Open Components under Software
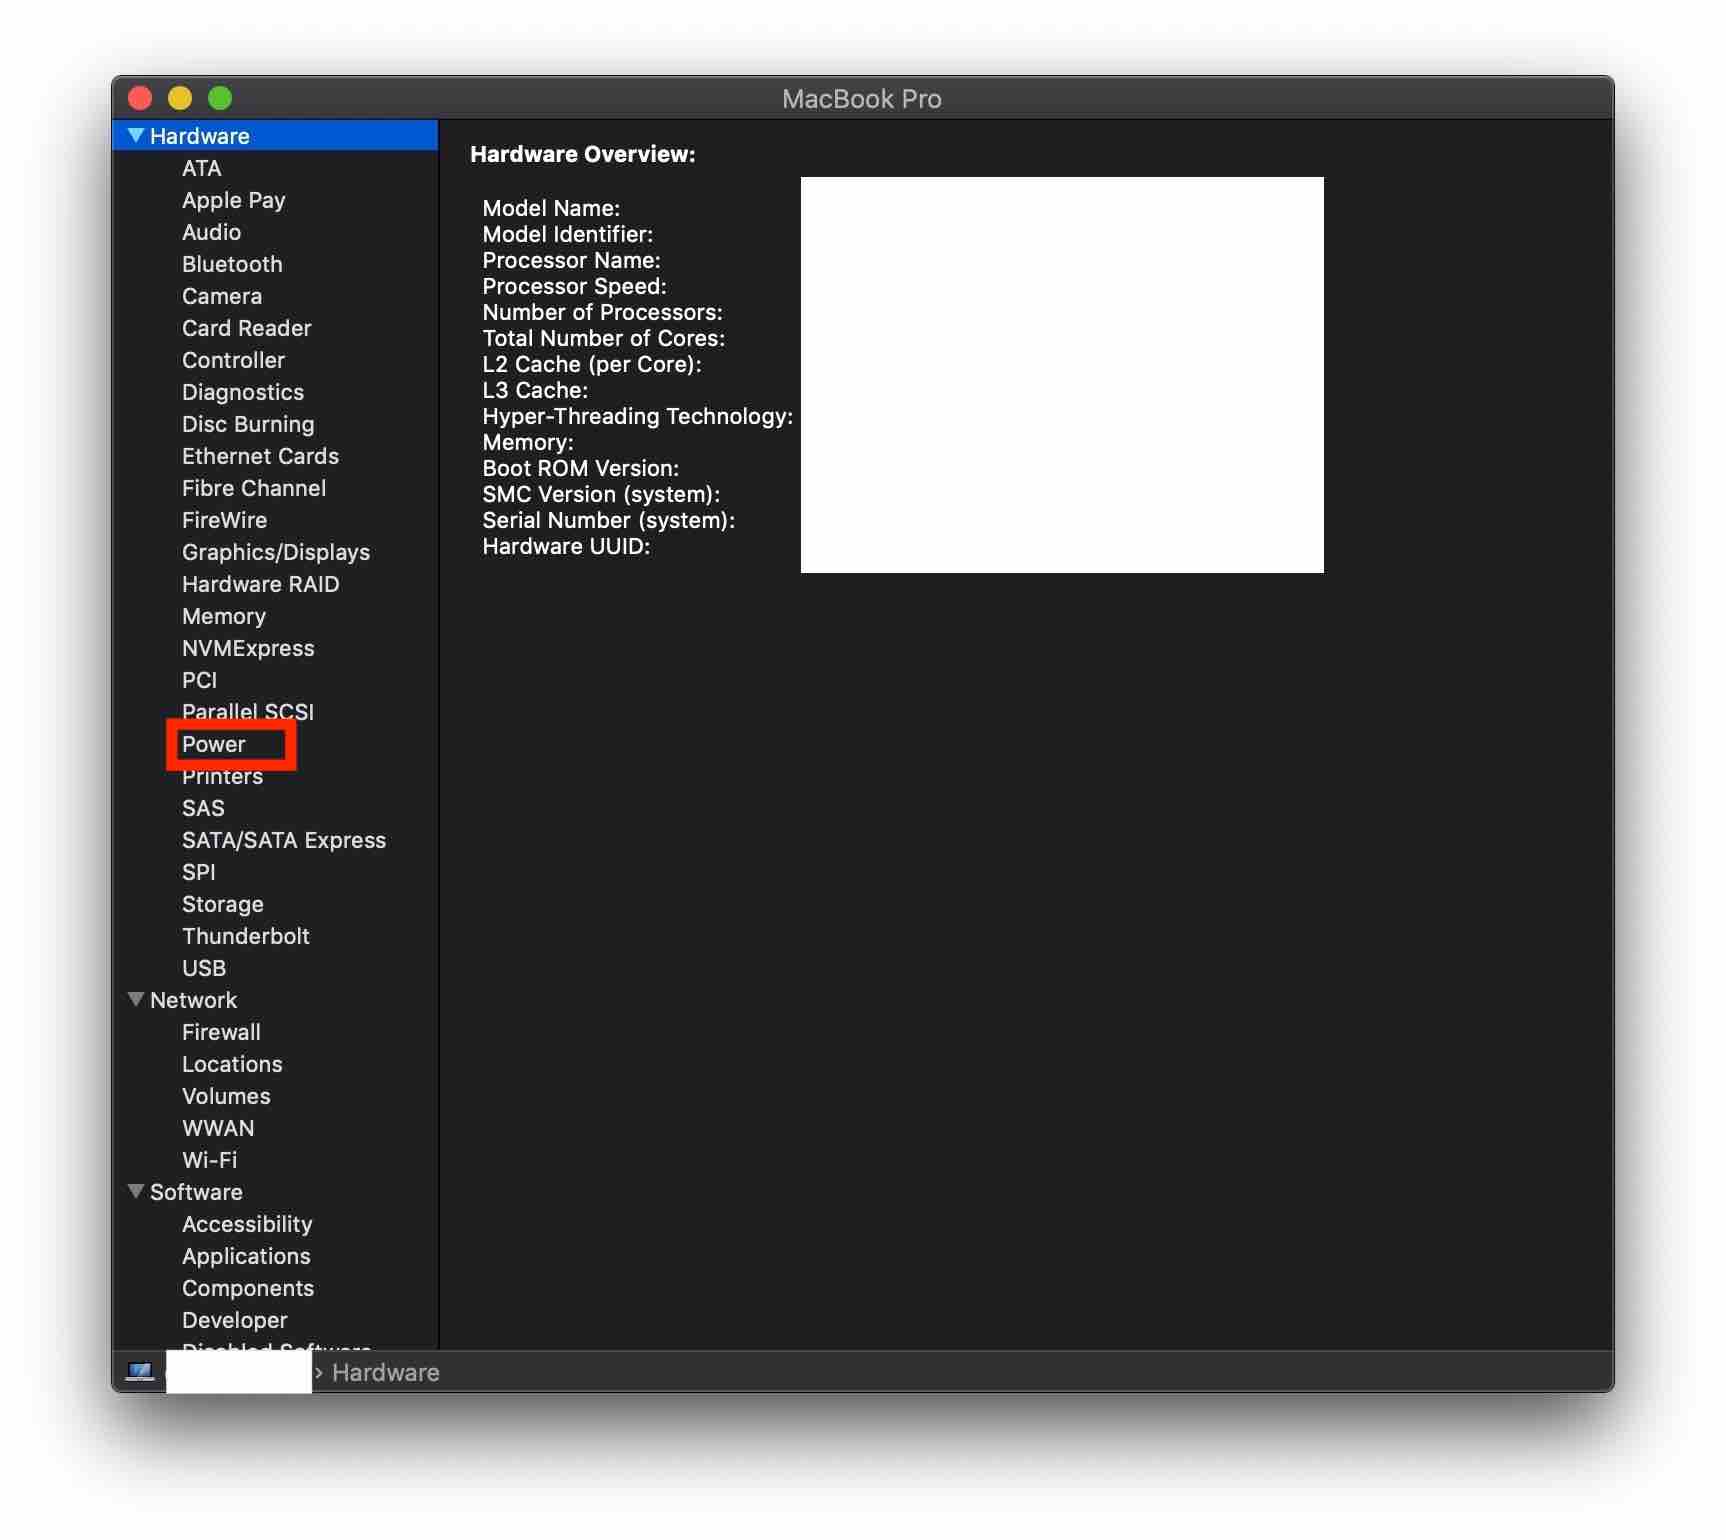 point(248,1288)
